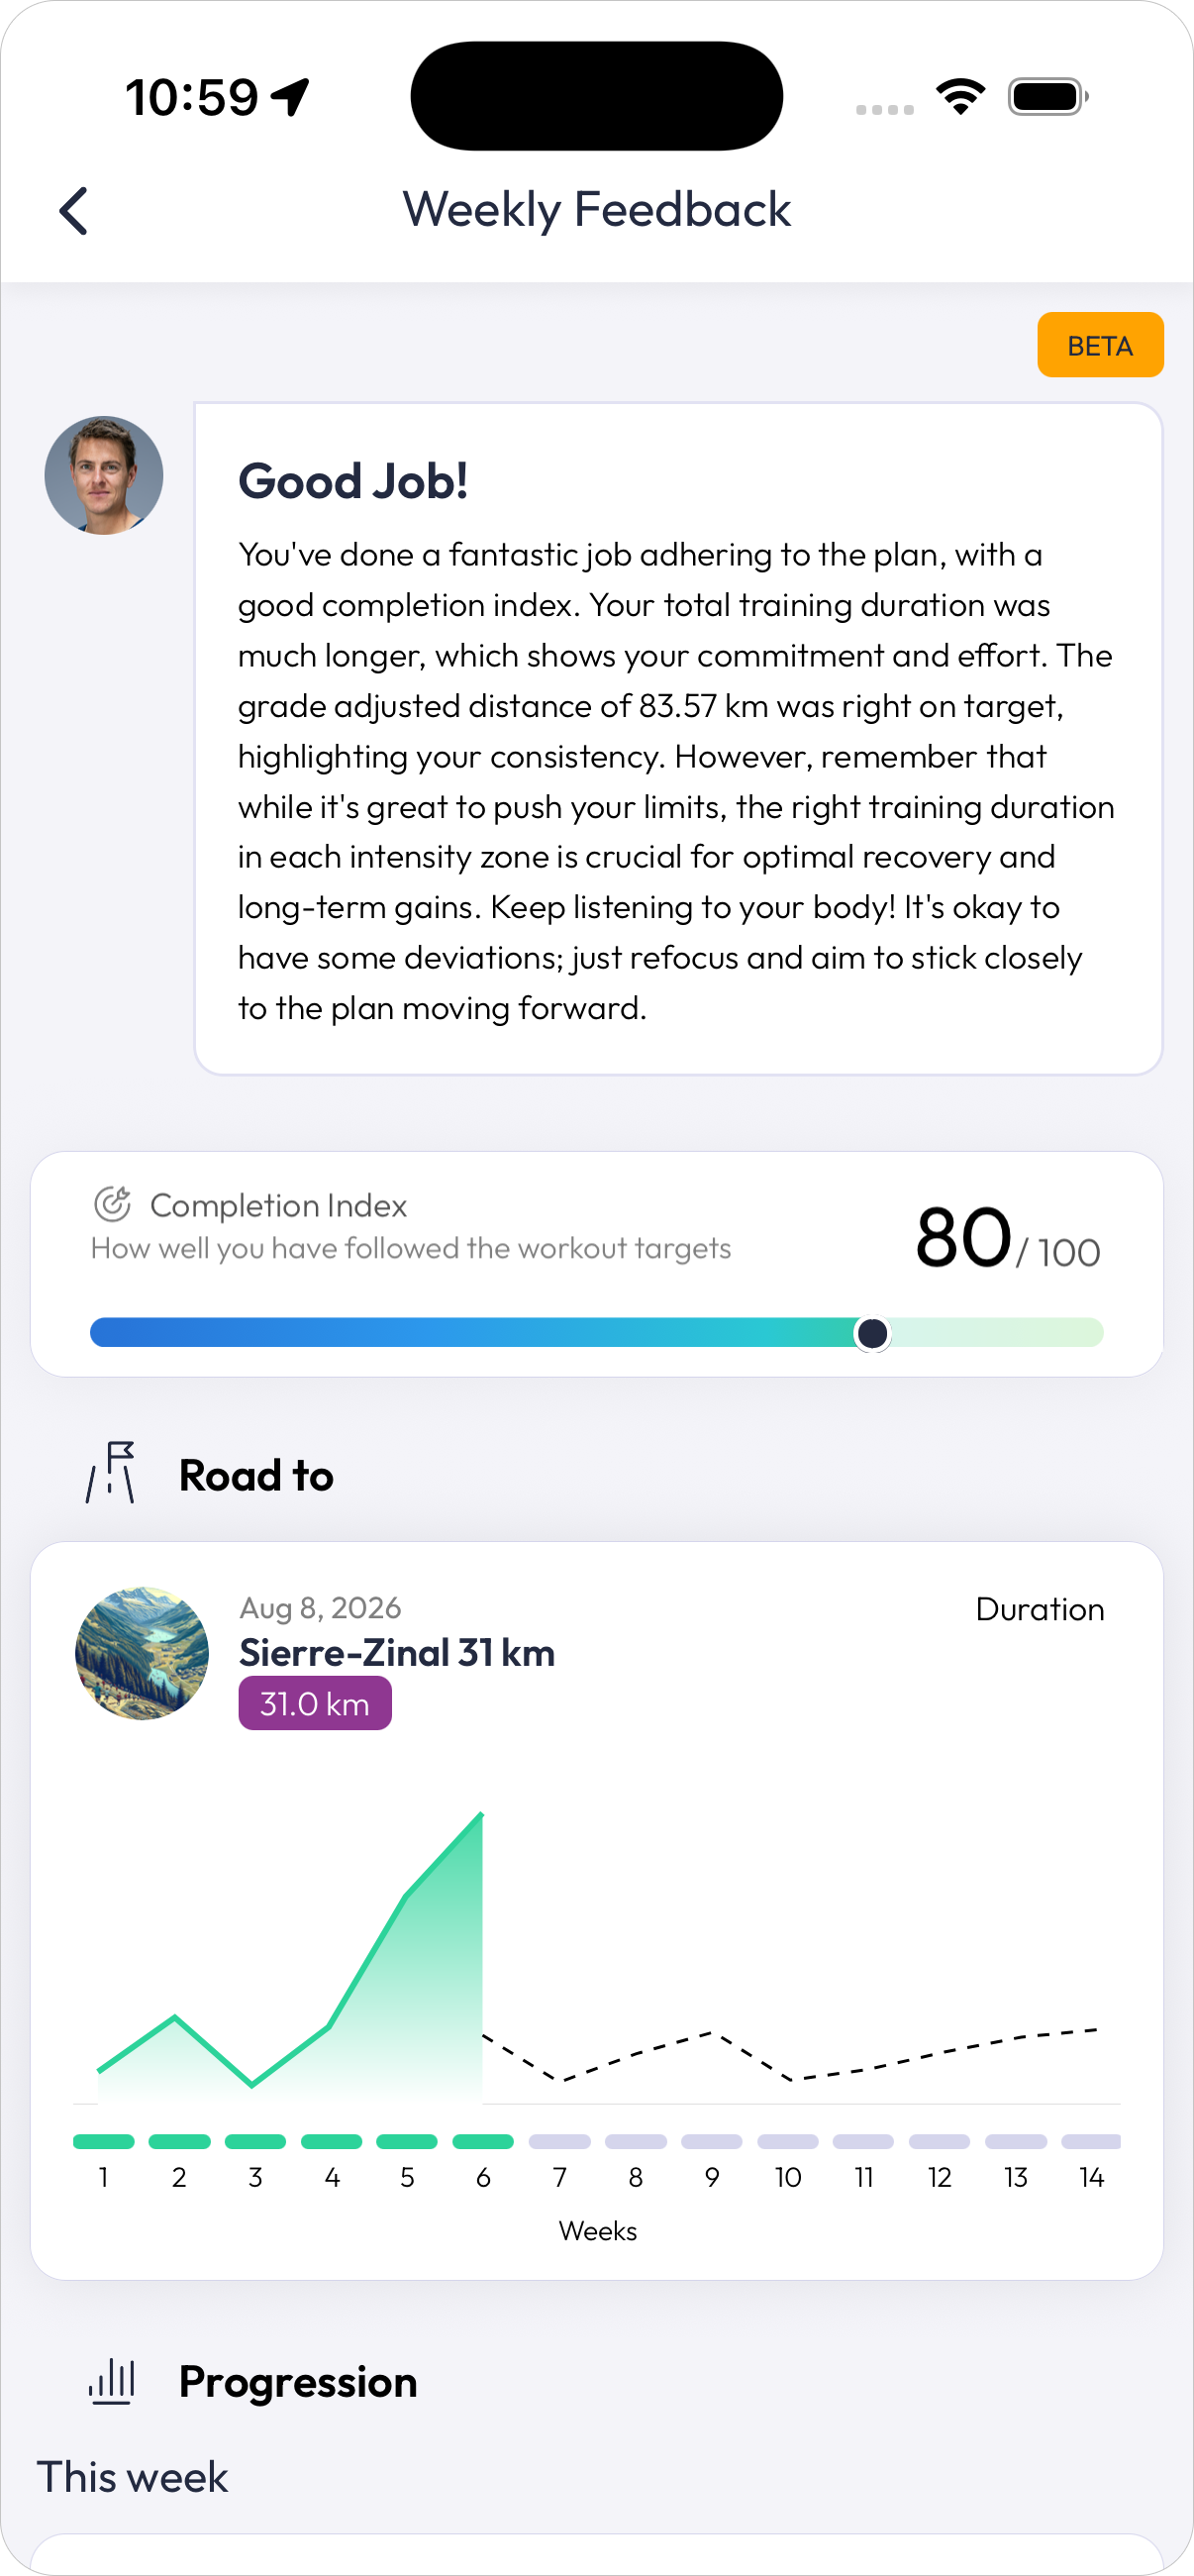1194x2576 pixels.
Task: Select the Duration chart label
Action: tap(1040, 1609)
